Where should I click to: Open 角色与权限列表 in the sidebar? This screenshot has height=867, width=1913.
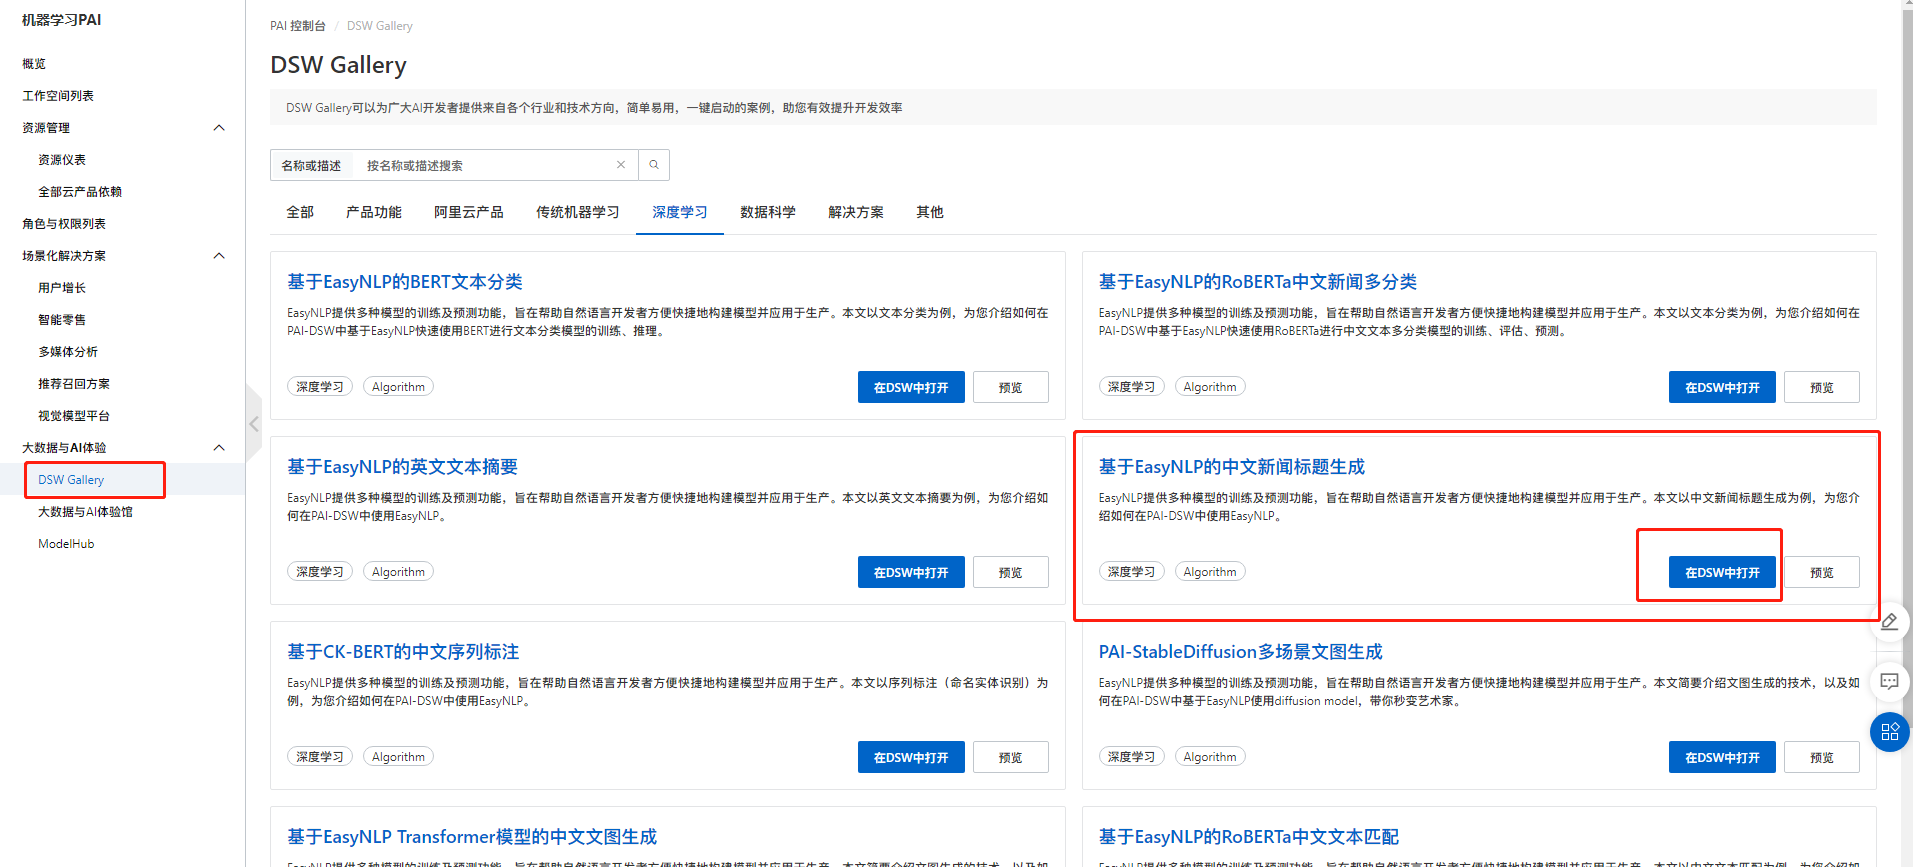tap(64, 224)
